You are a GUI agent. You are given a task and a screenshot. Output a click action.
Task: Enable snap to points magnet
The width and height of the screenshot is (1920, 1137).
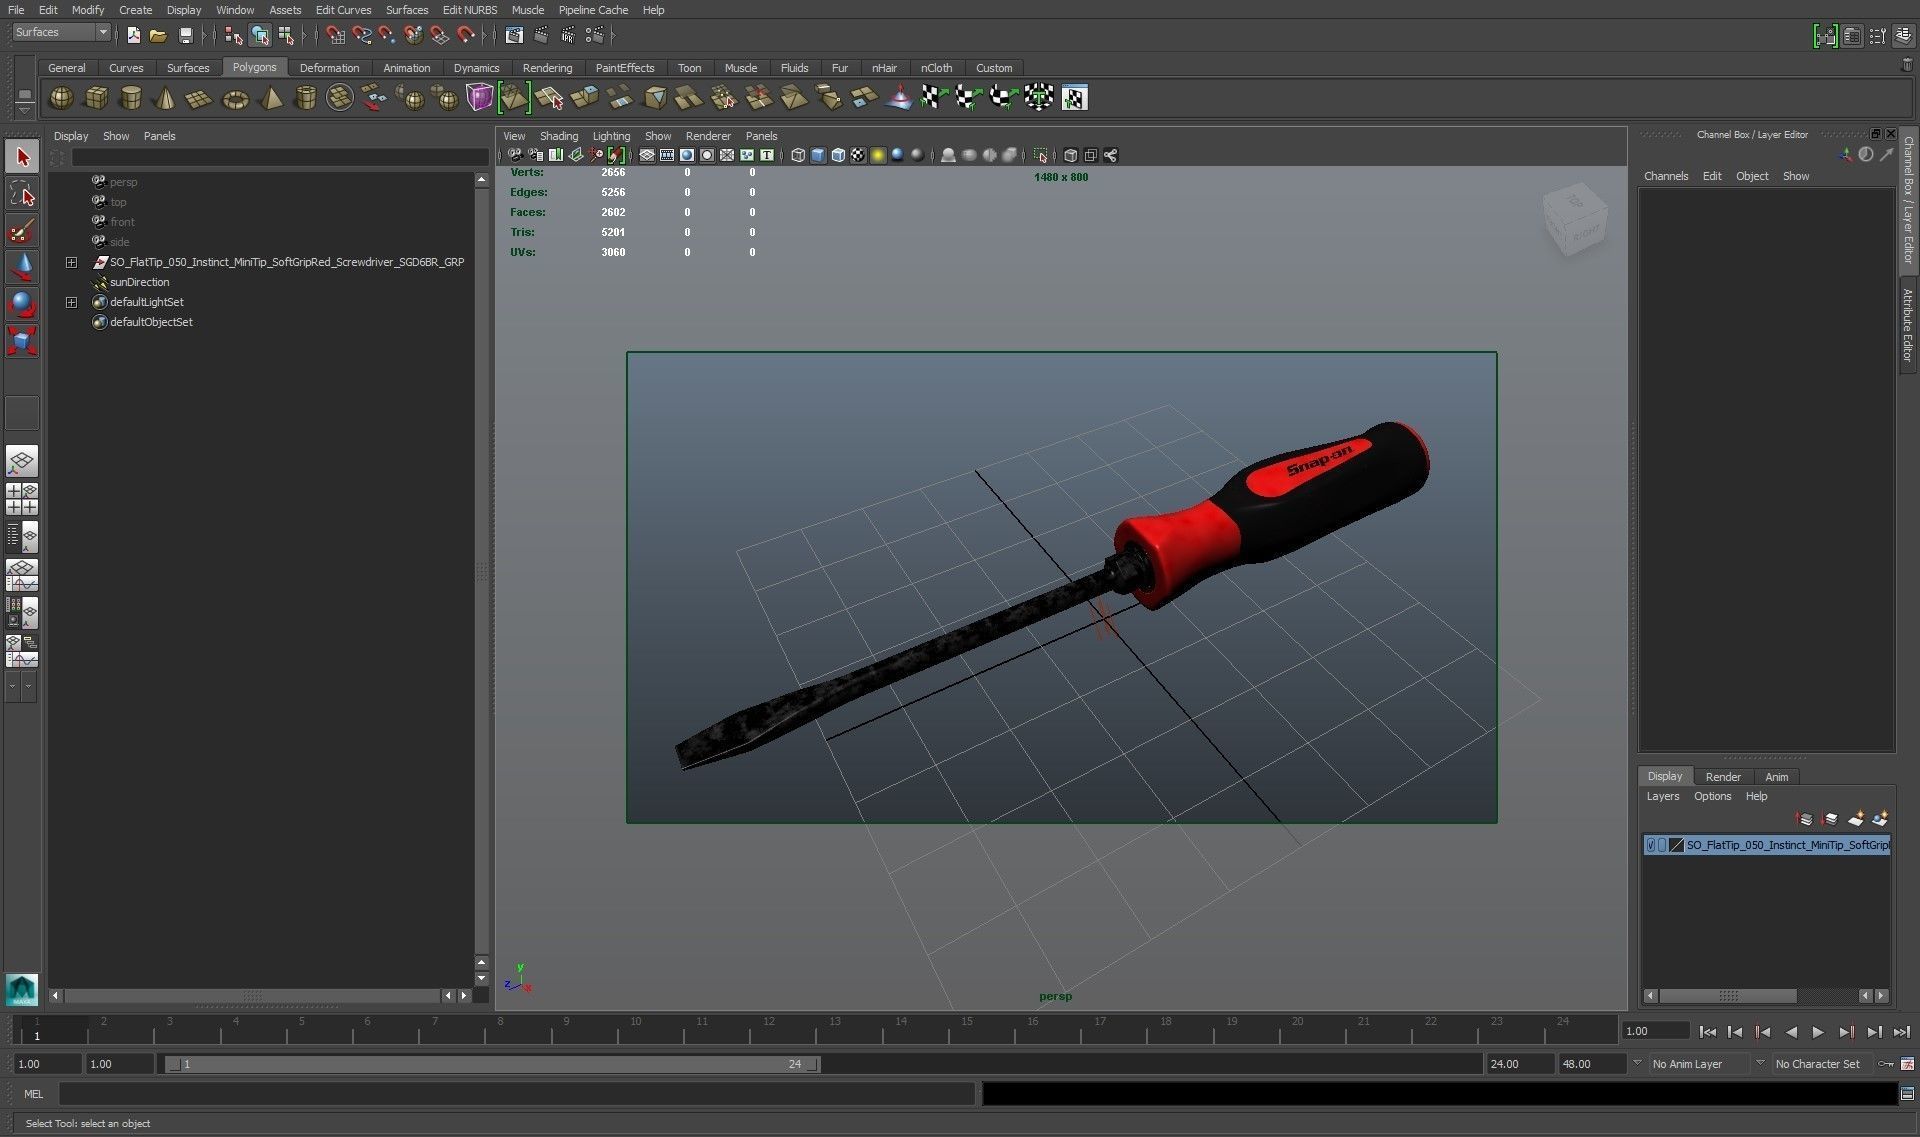(x=387, y=36)
